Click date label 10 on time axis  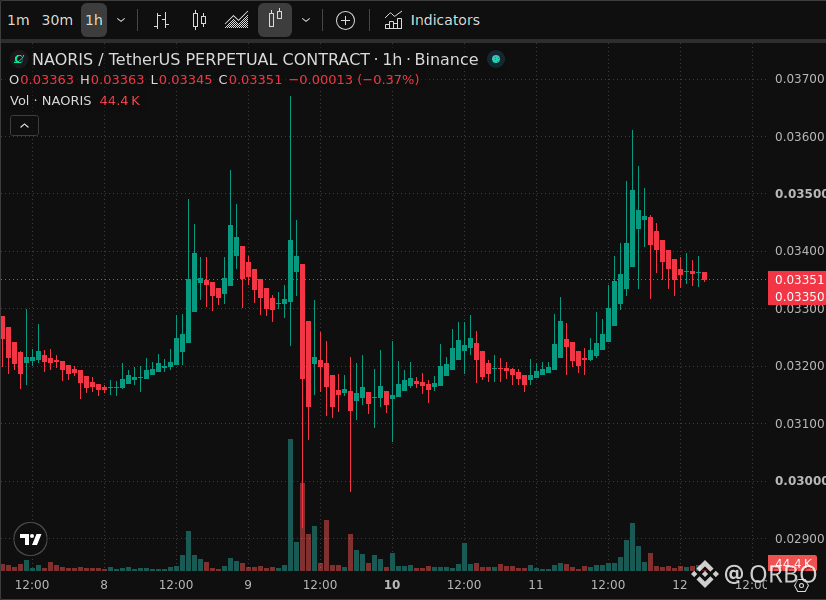tap(392, 585)
